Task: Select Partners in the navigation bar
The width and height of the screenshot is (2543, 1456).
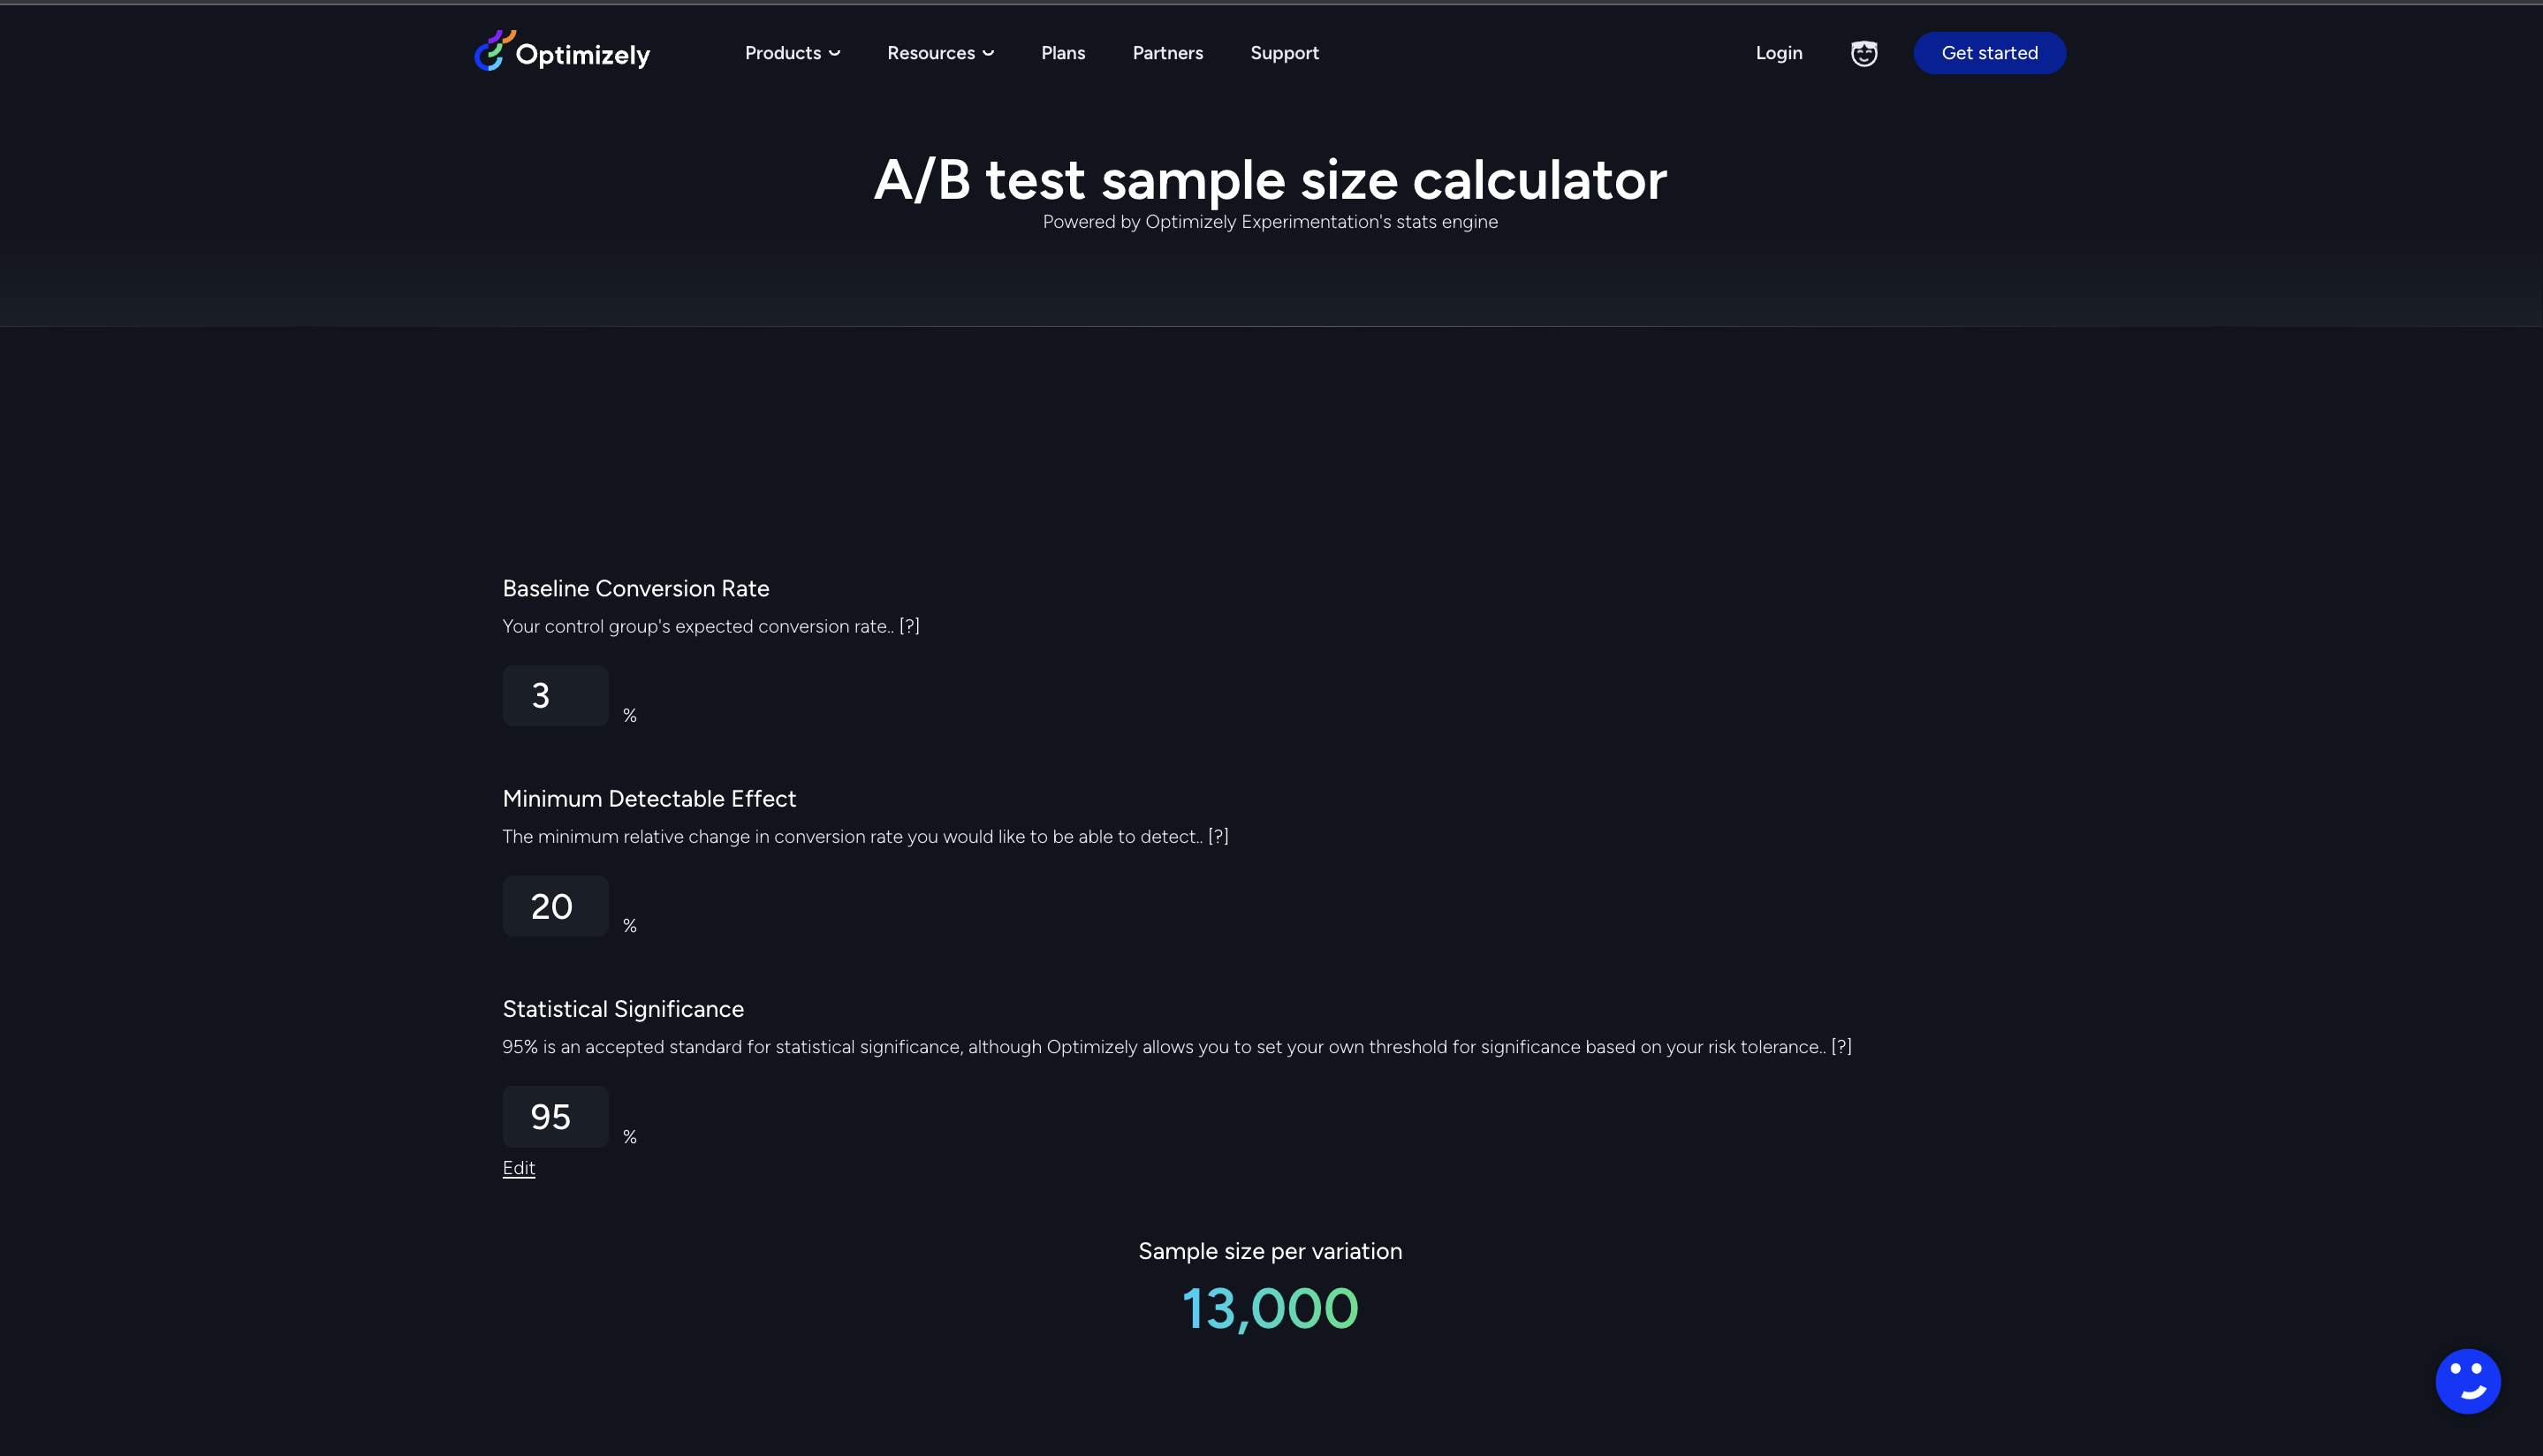Action: coord(1167,53)
